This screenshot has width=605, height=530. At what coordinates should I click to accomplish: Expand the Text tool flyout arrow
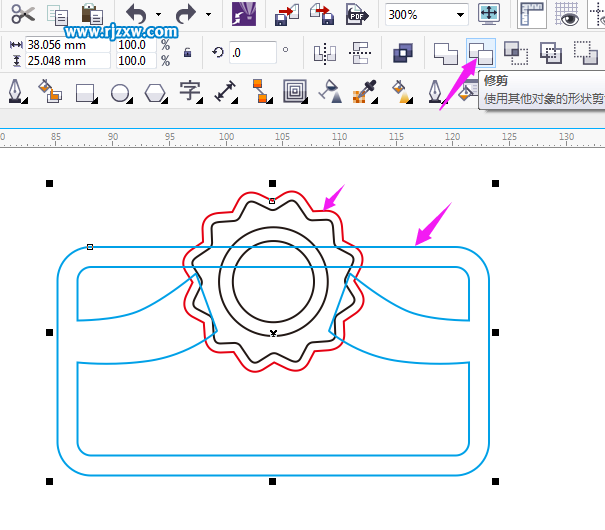[x=200, y=101]
